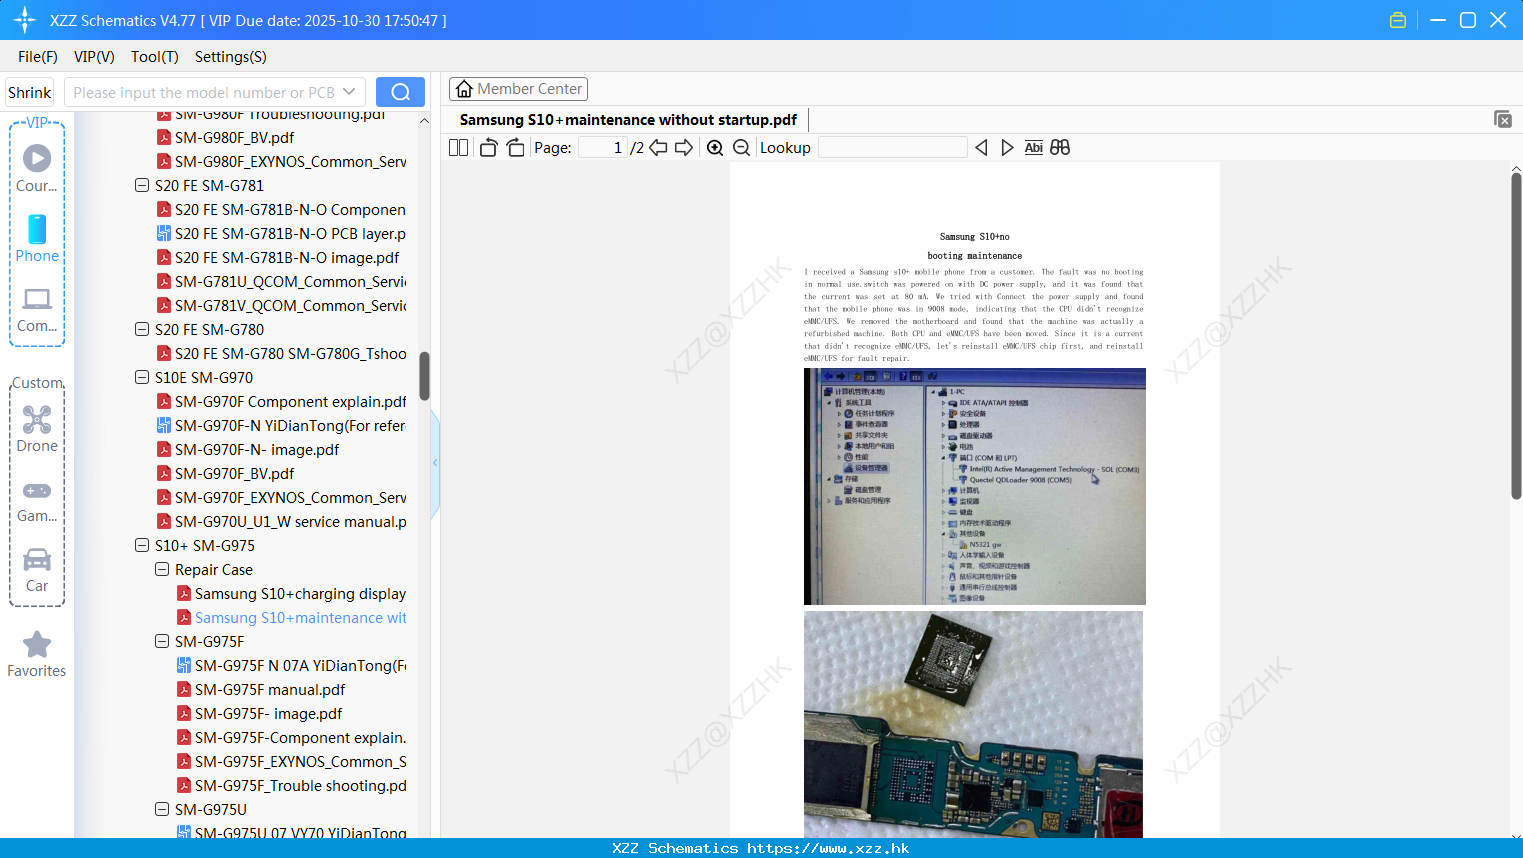1523x858 pixels.
Task: Click the search magnifier button
Action: pyautogui.click(x=400, y=92)
